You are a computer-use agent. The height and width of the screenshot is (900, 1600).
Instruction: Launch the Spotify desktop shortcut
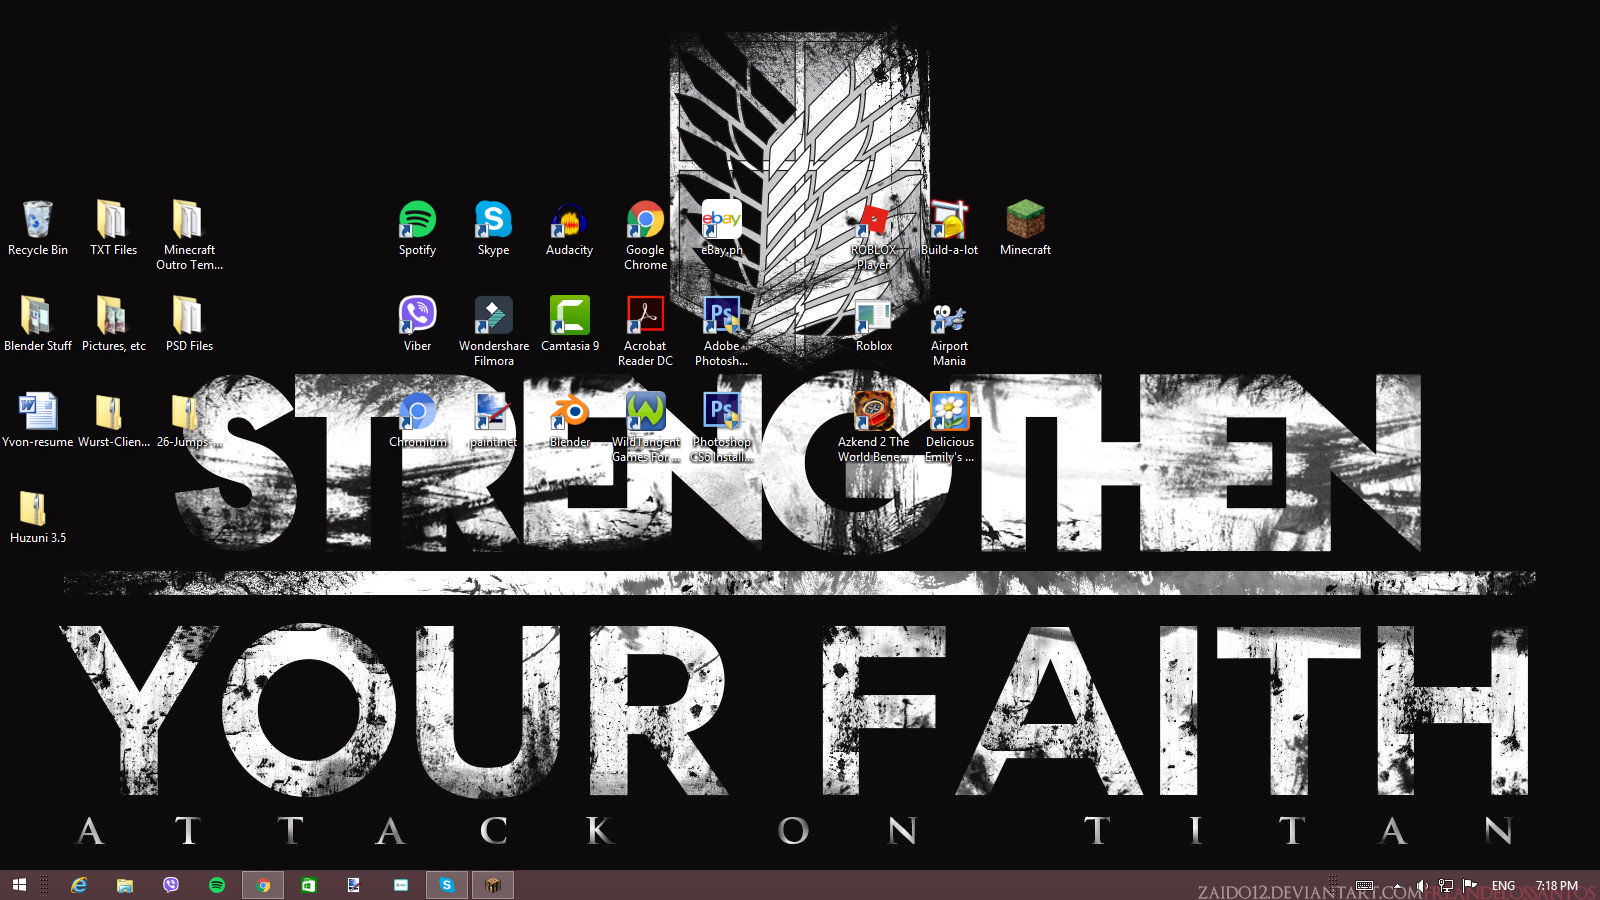coord(417,228)
